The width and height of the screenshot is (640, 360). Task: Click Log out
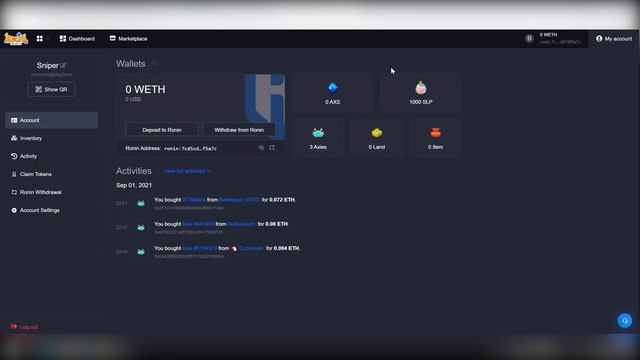click(24, 327)
